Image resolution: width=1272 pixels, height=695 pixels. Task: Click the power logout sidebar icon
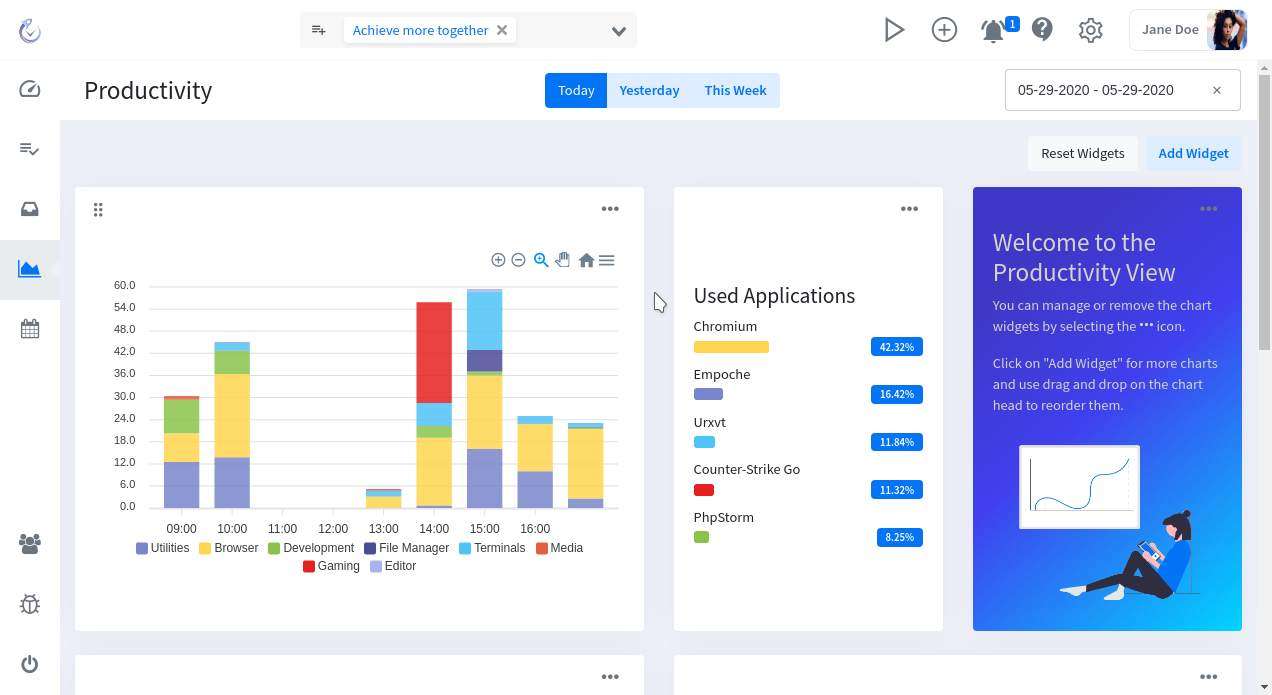pos(30,664)
